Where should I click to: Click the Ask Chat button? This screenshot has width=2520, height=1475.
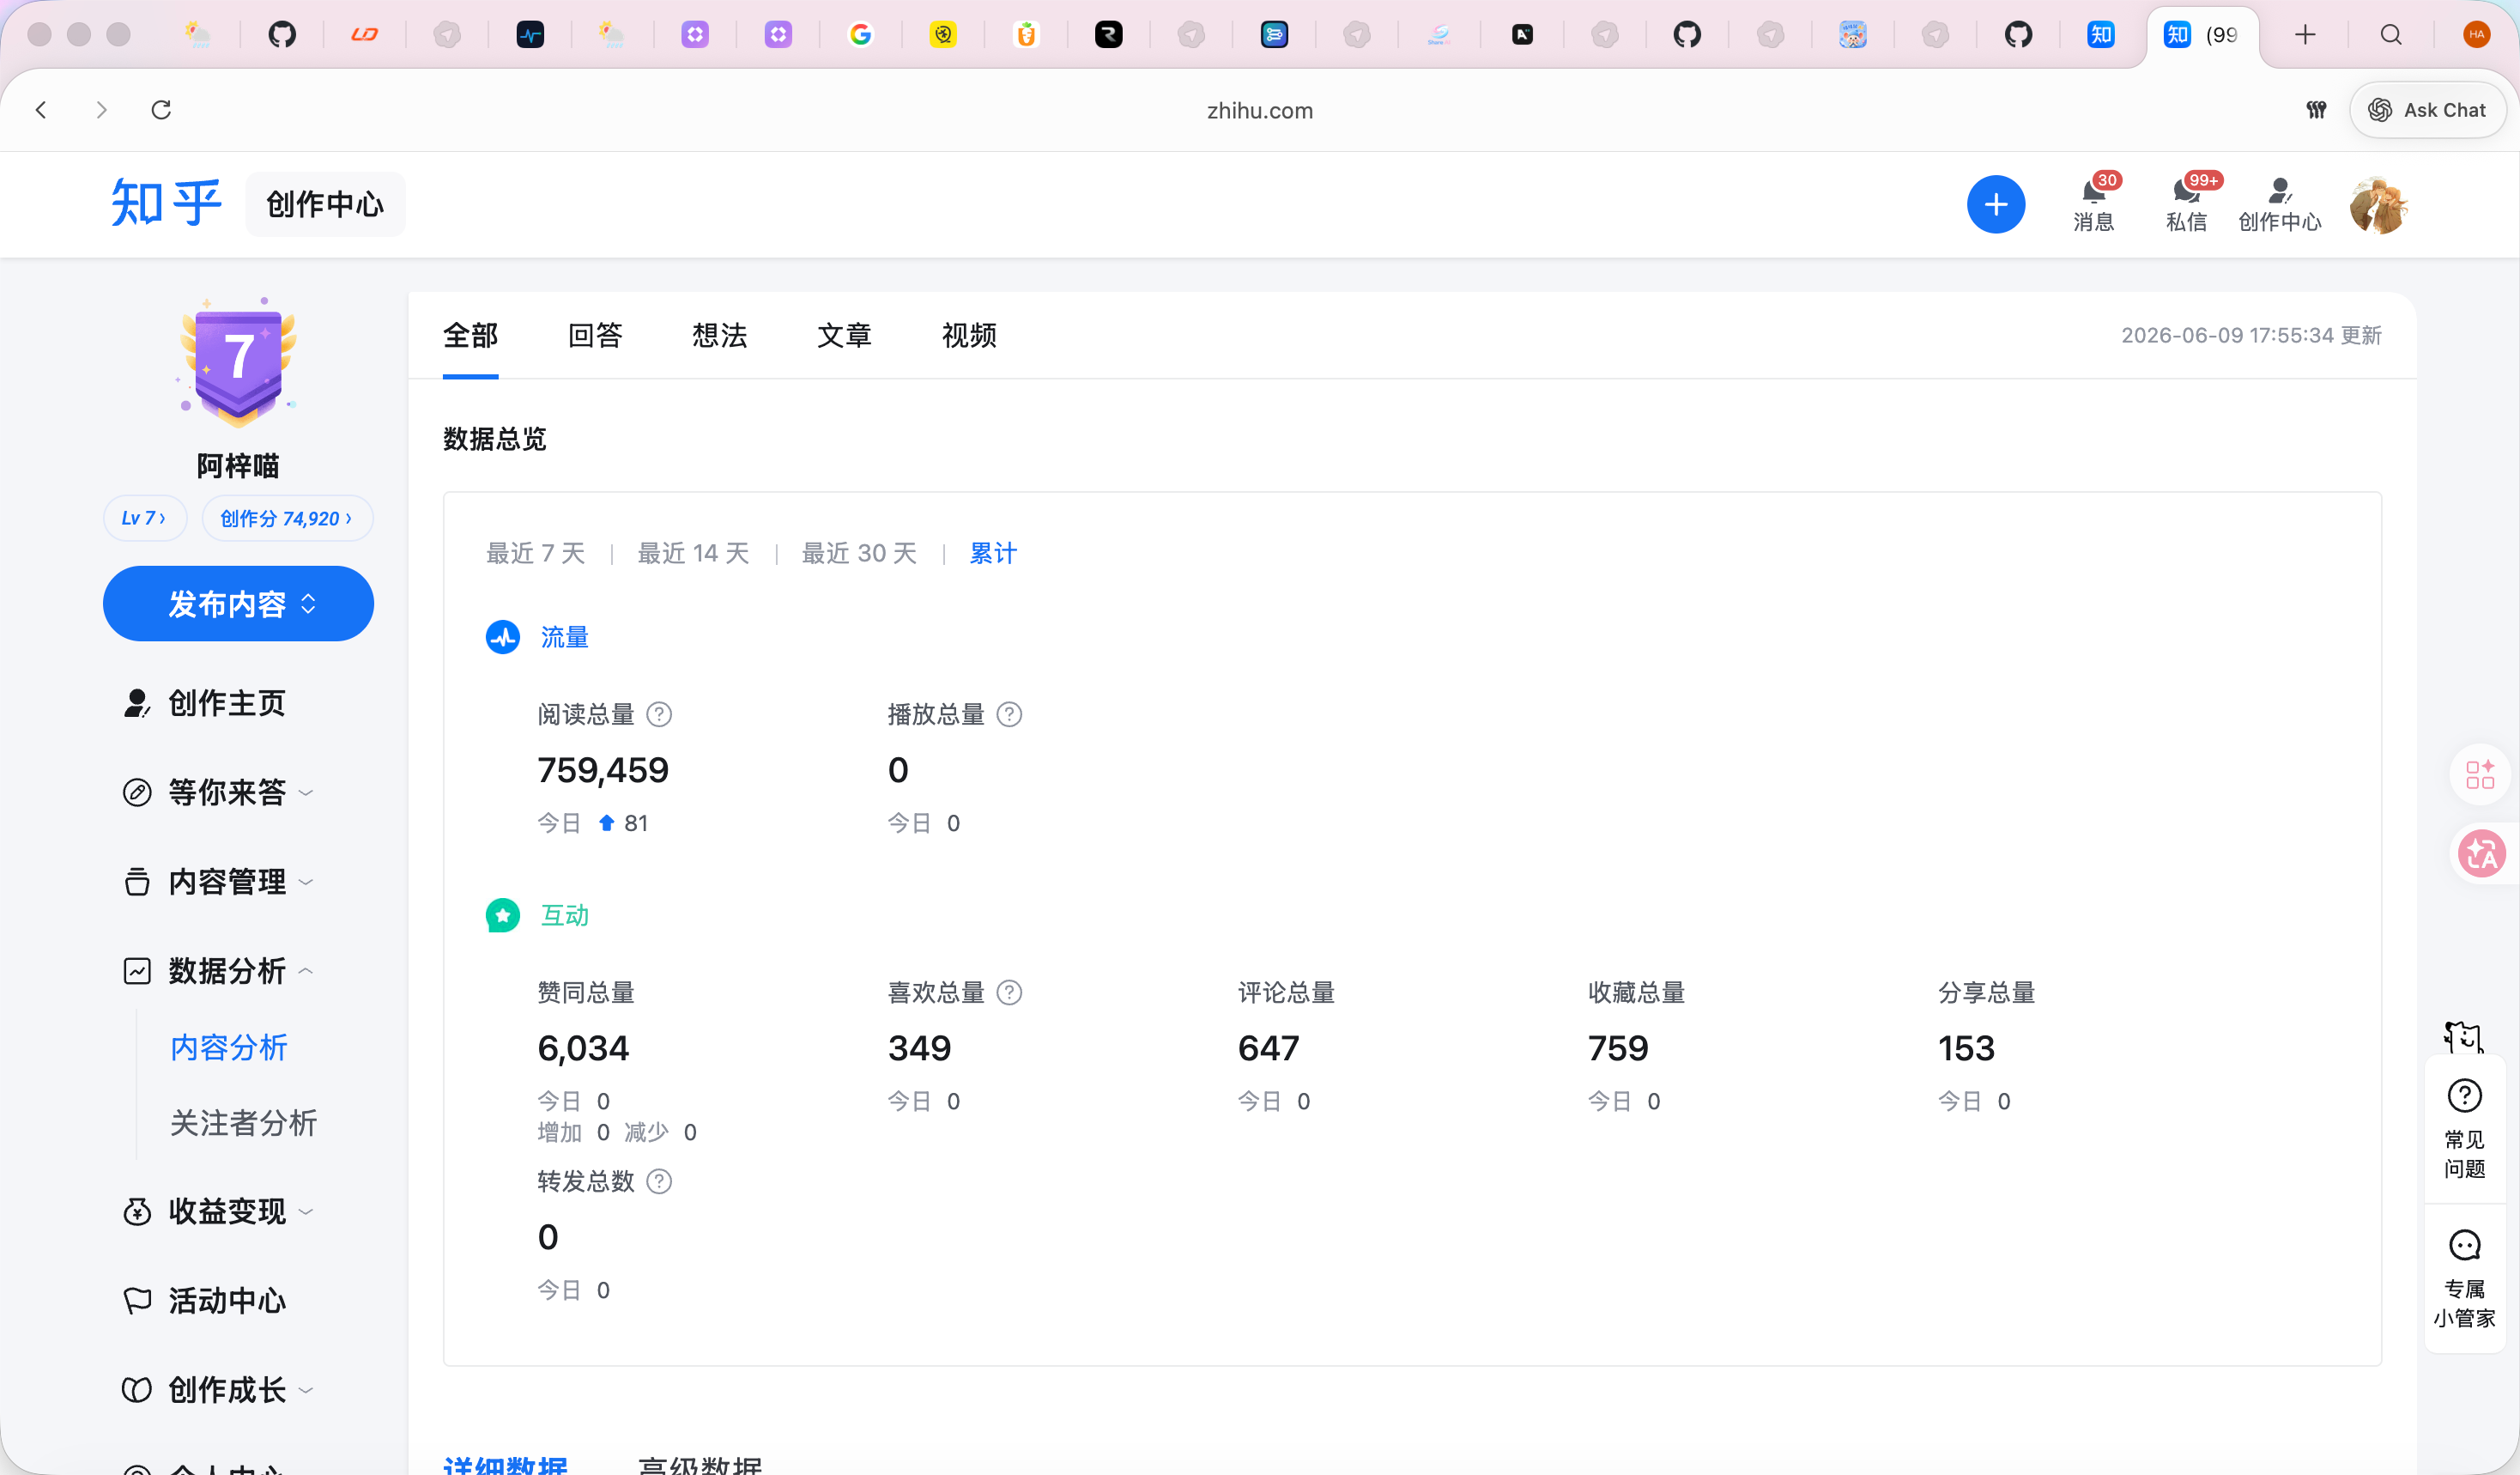click(x=2427, y=110)
